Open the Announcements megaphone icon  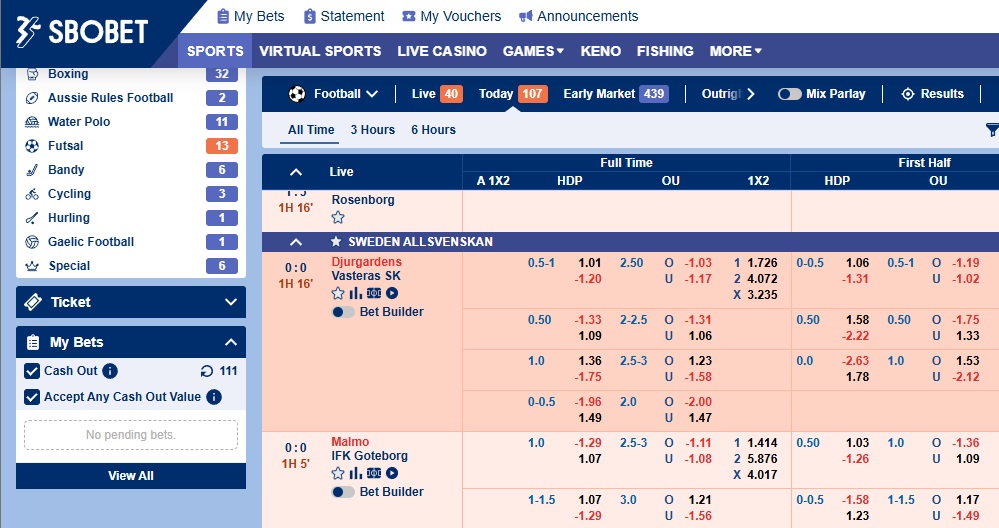pyautogui.click(x=526, y=16)
